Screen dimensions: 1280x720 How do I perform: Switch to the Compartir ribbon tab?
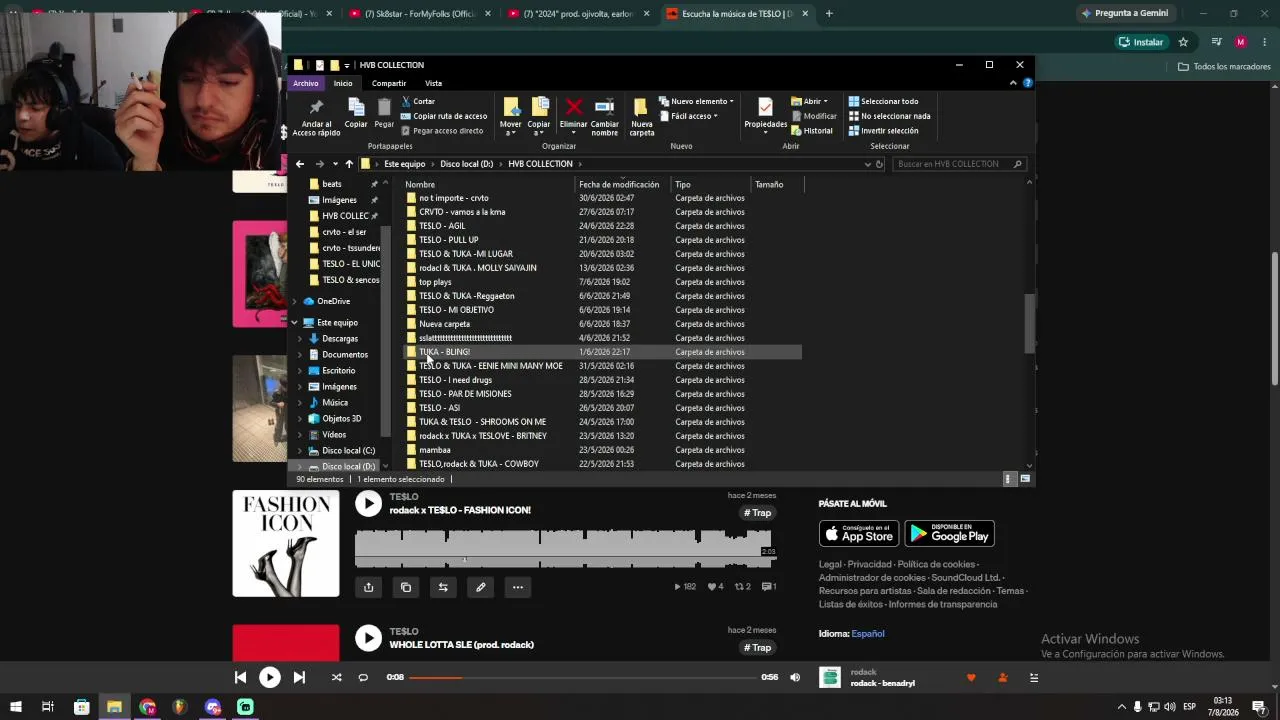(389, 83)
